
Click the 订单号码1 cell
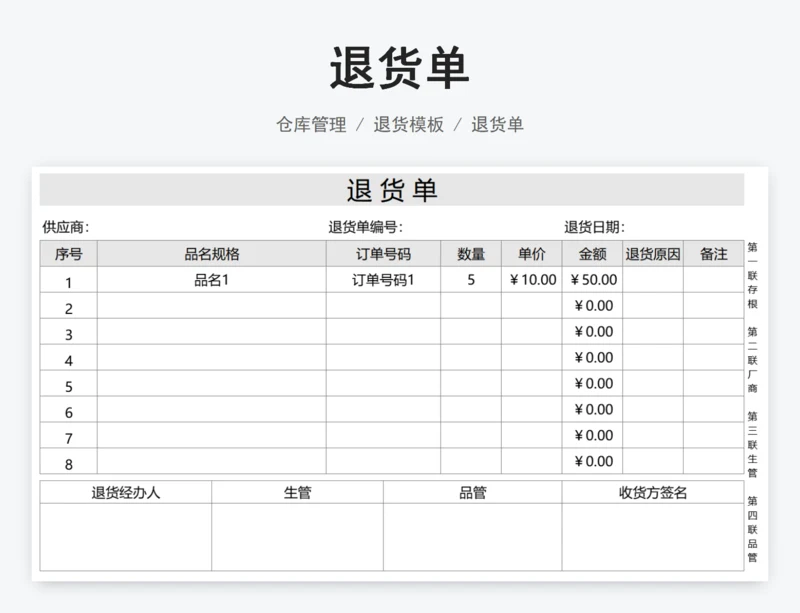tap(383, 280)
